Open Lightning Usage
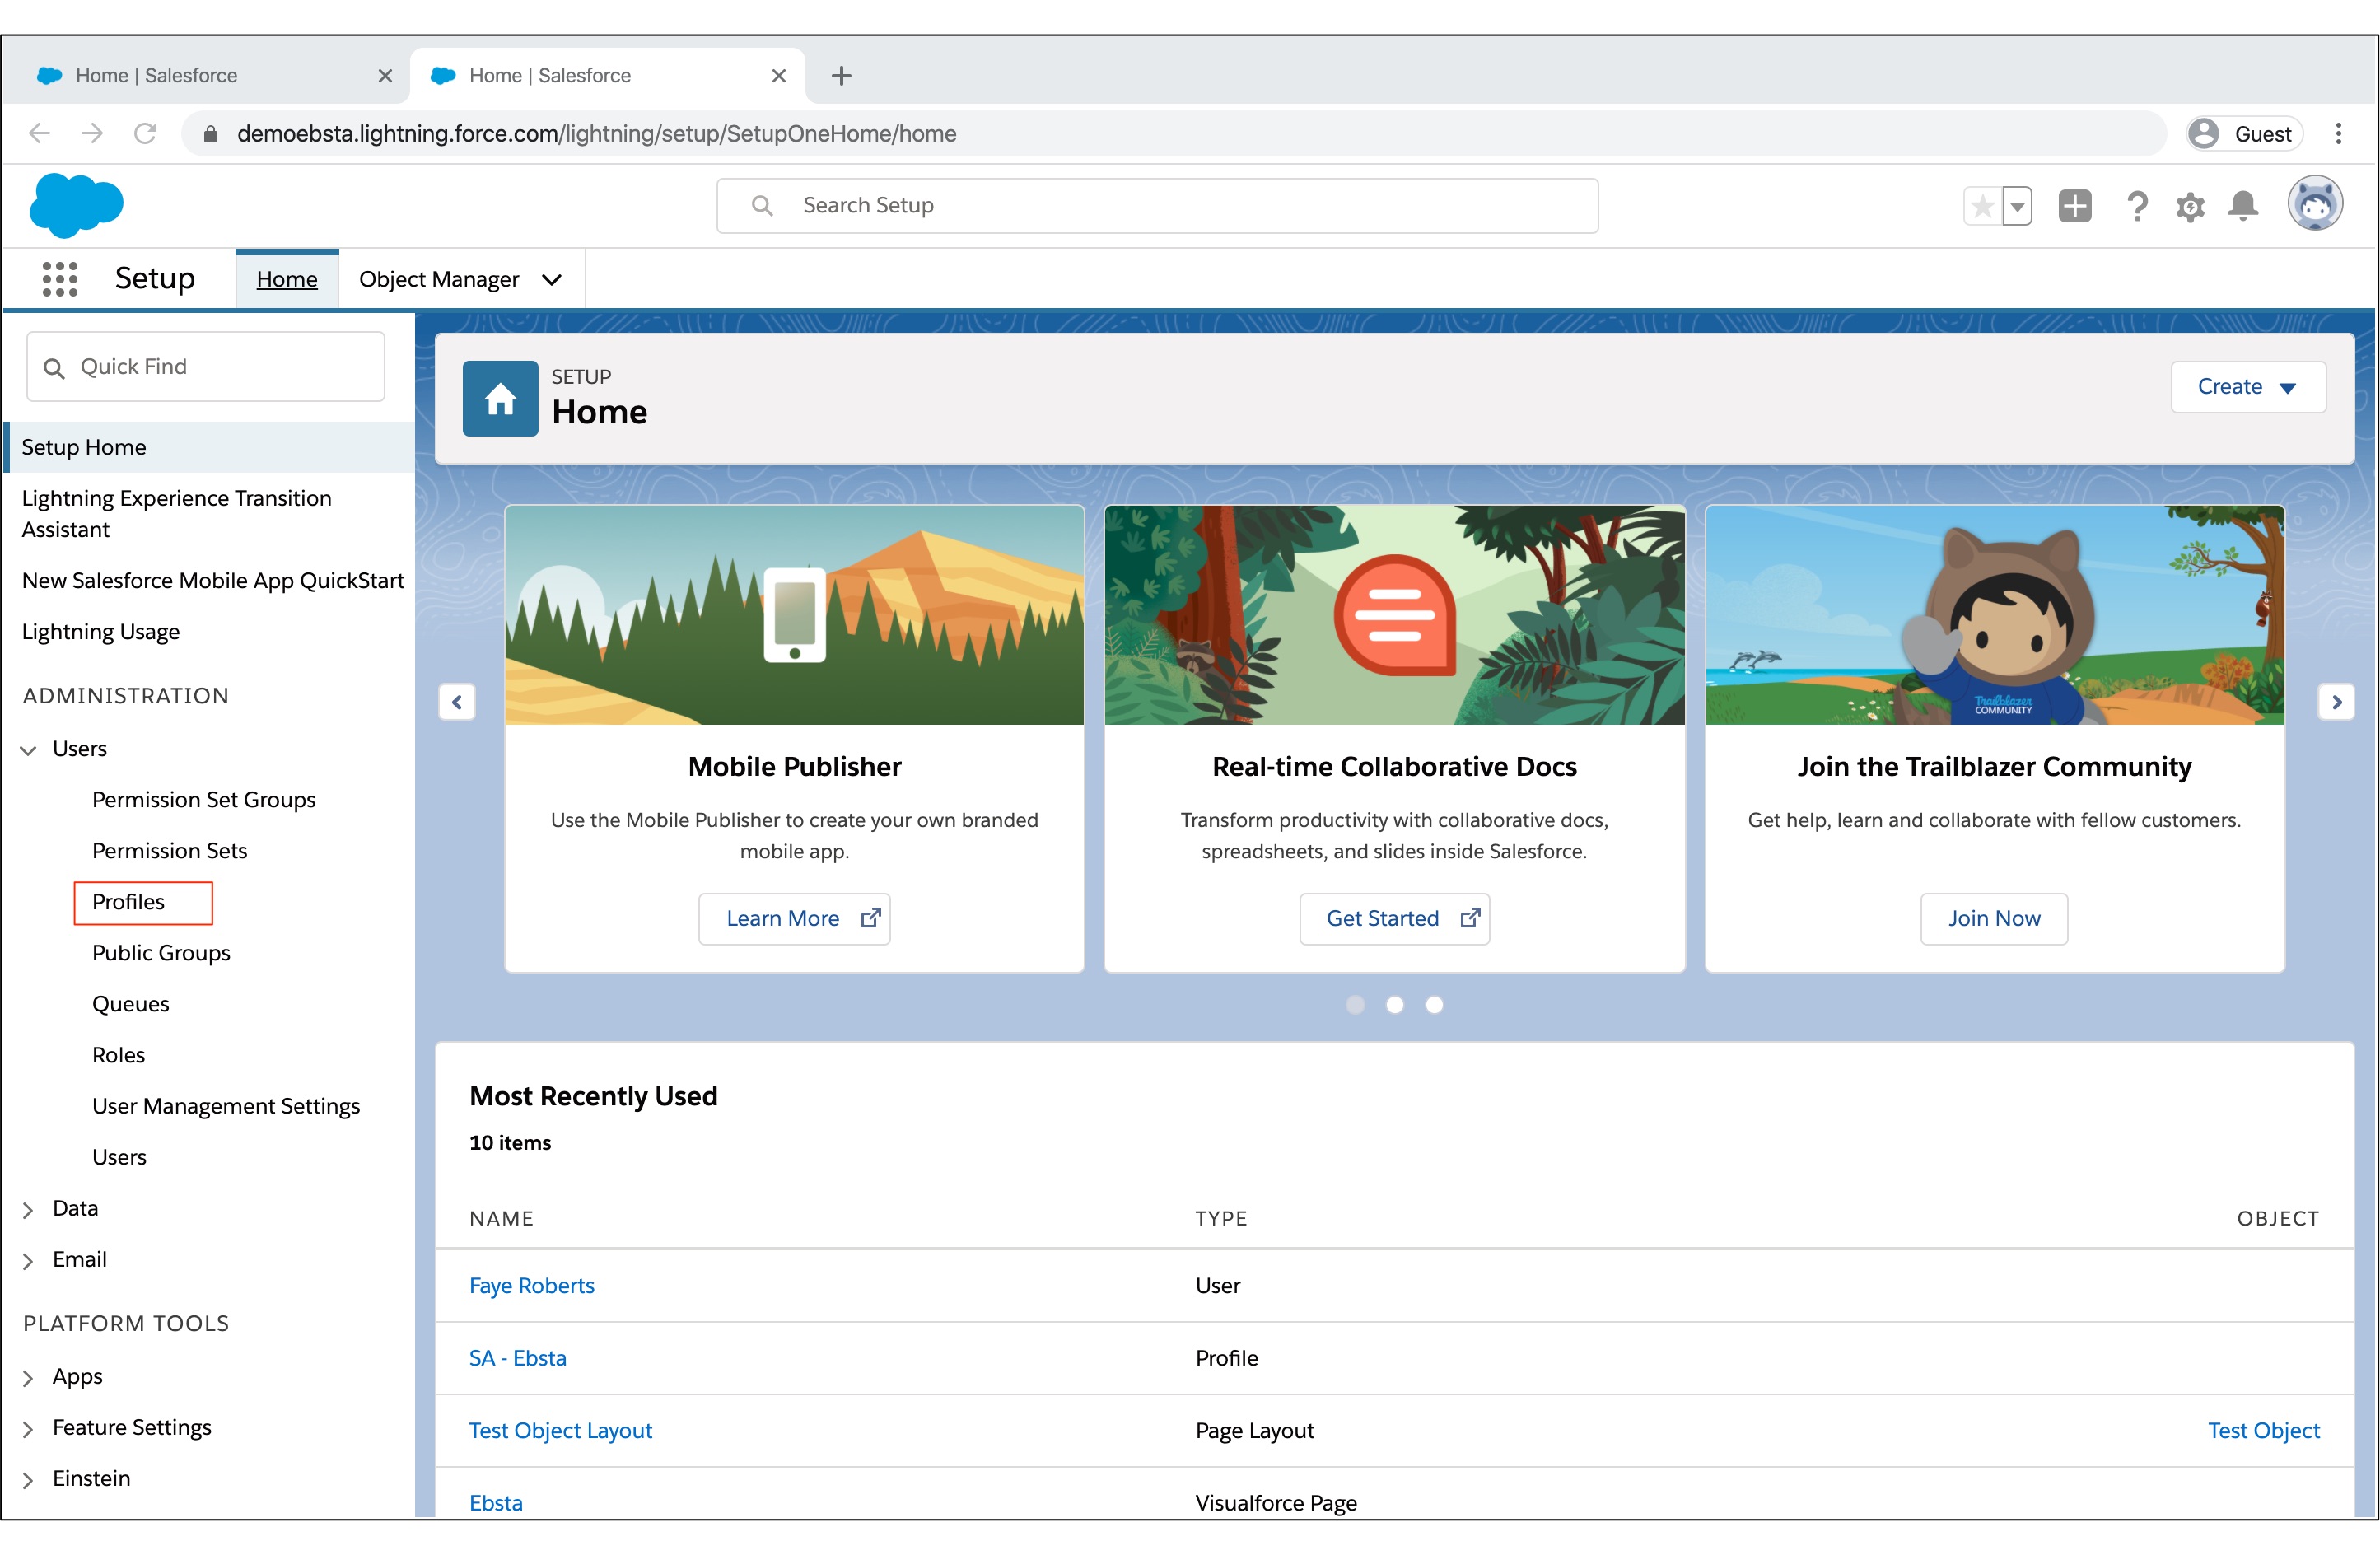The width and height of the screenshot is (2380, 1555). [x=100, y=632]
